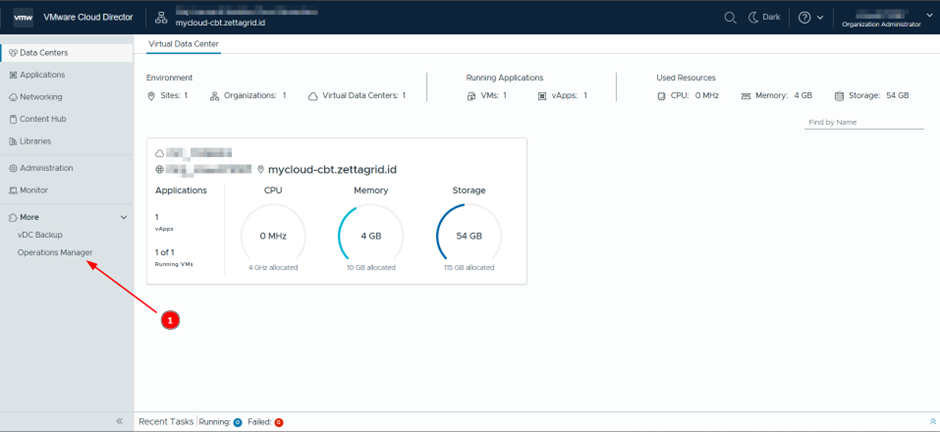The width and height of the screenshot is (940, 432).
Task: Click the Failed tasks count badge
Action: tap(279, 422)
